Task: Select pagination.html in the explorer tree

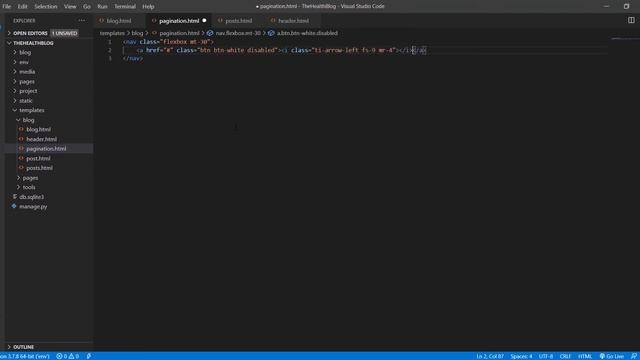Action: (x=46, y=149)
